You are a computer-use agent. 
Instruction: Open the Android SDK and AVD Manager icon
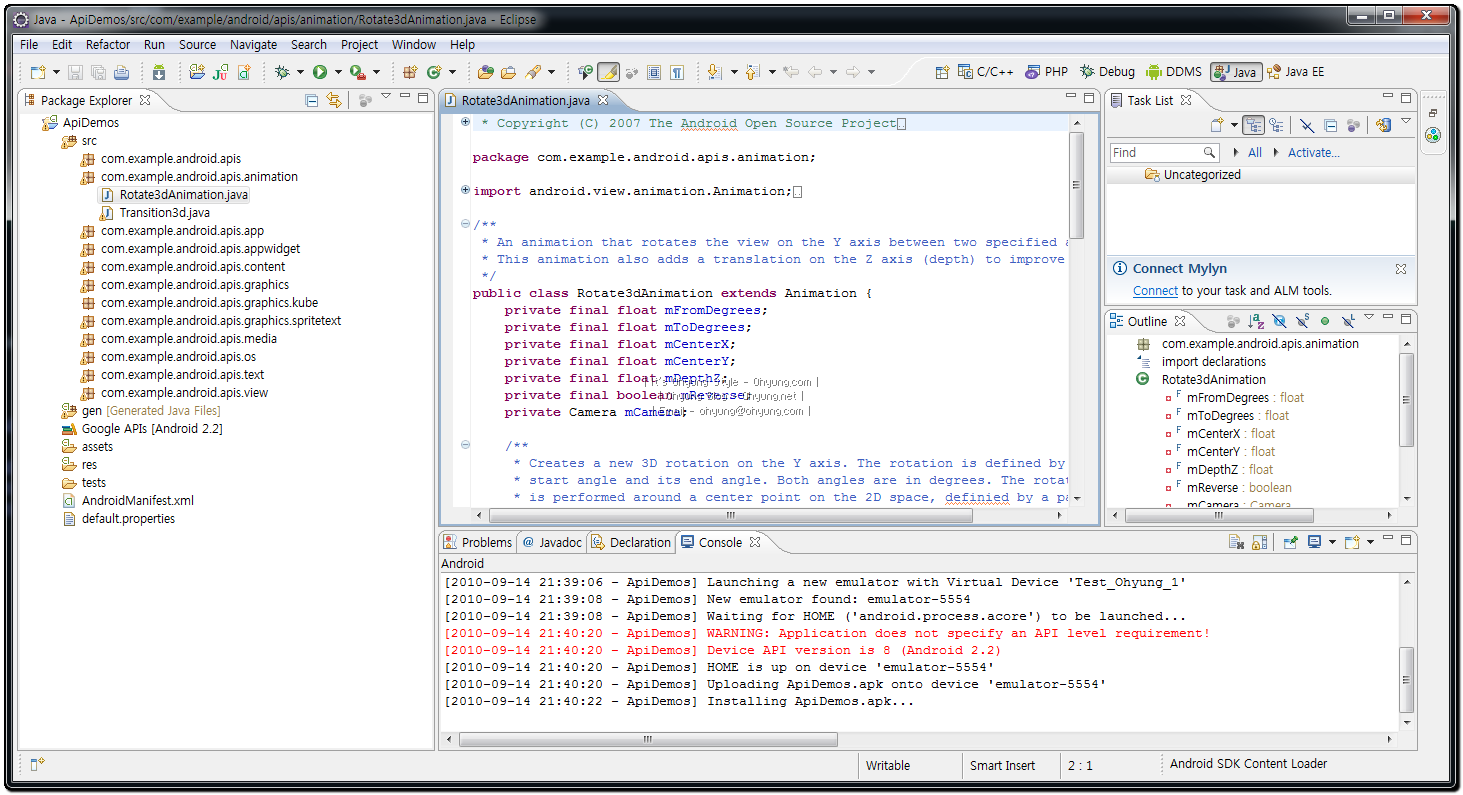(x=159, y=72)
